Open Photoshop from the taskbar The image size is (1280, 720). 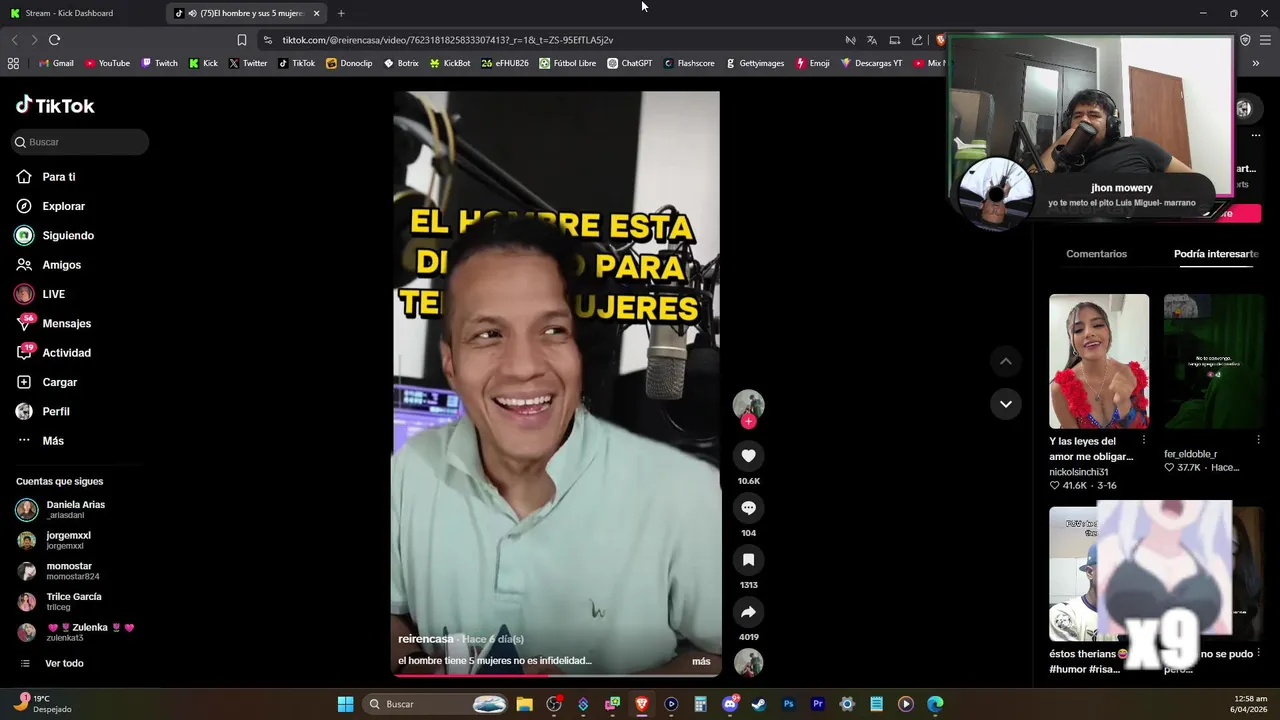tap(788, 704)
